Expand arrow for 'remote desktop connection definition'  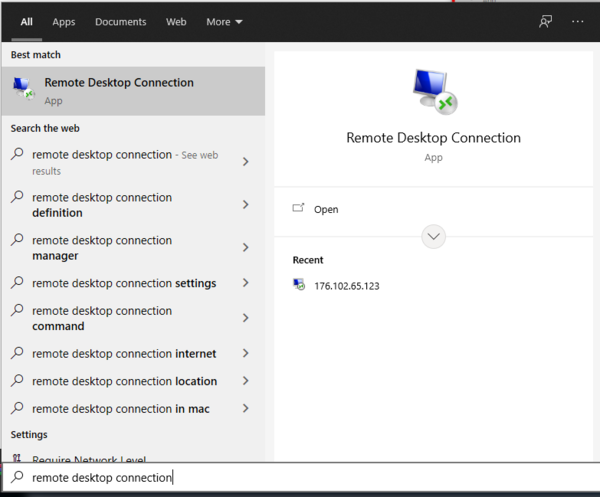tap(246, 205)
